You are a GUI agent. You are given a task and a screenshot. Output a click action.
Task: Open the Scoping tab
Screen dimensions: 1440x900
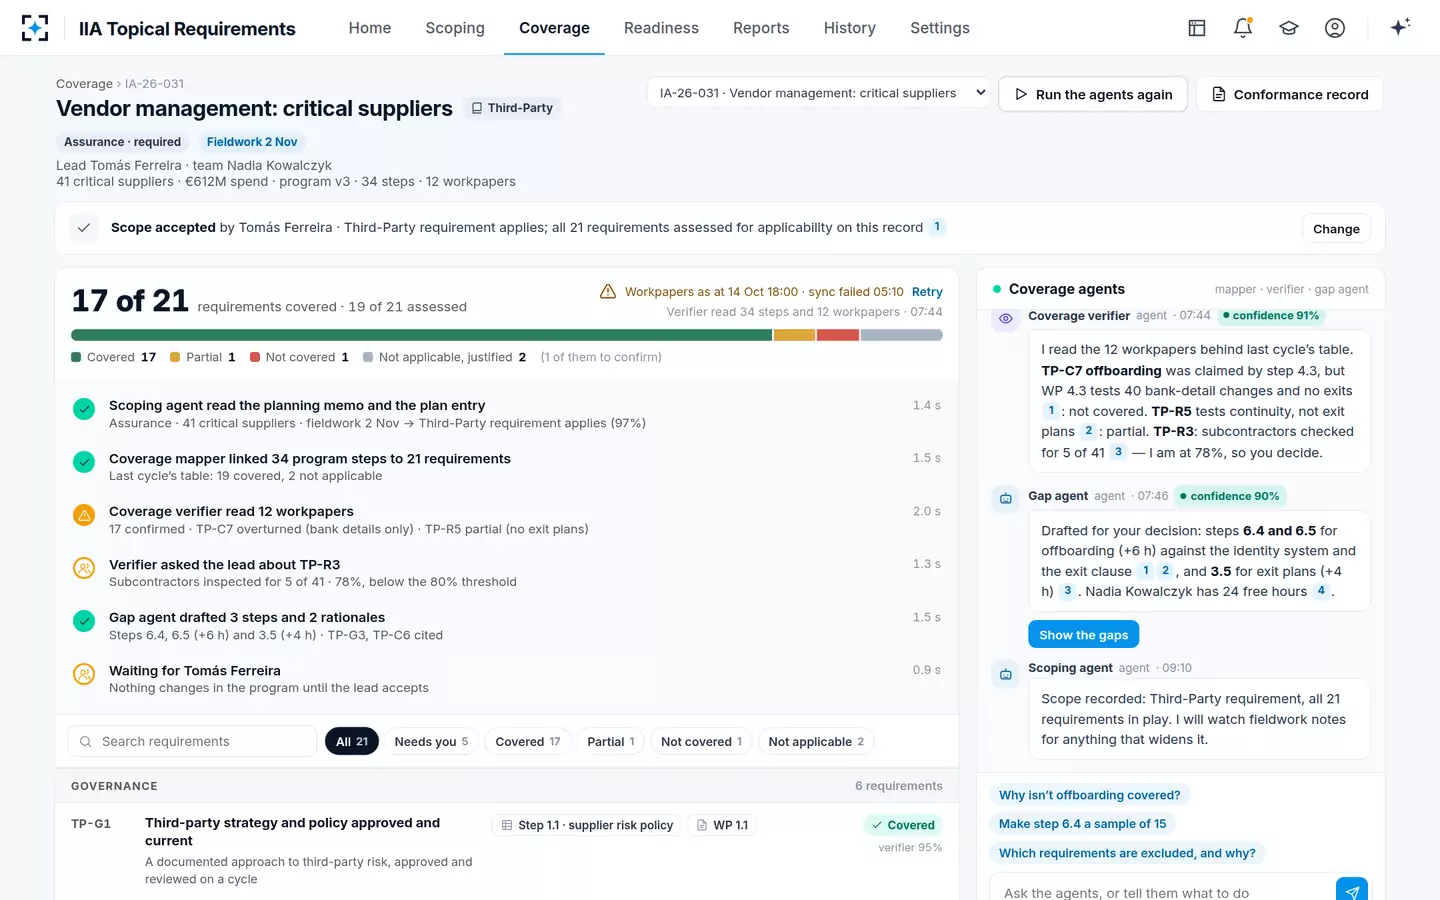pyautogui.click(x=455, y=28)
